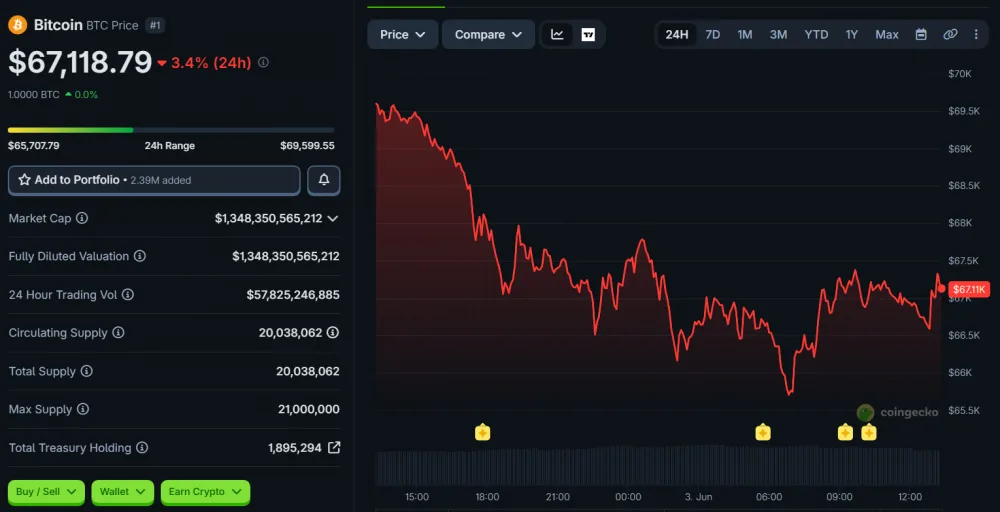Click the Bitcoin logo icon

point(17,26)
